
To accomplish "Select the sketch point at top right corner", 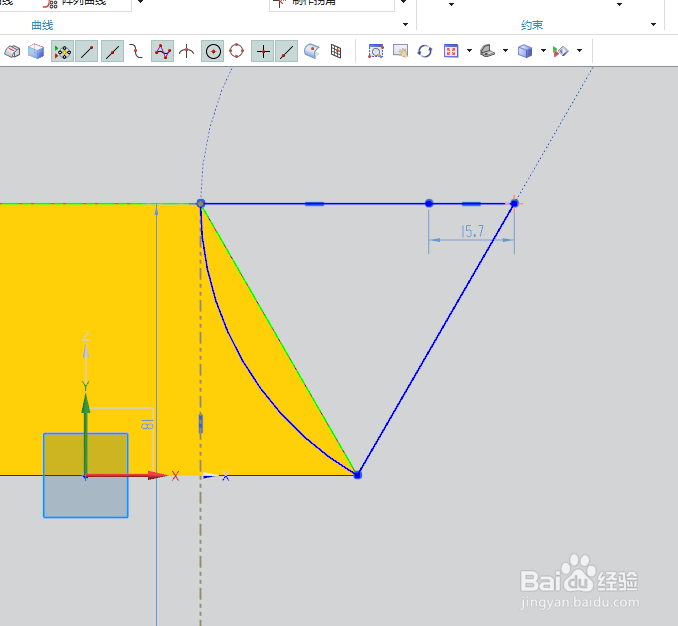I will pyautogui.click(x=514, y=203).
